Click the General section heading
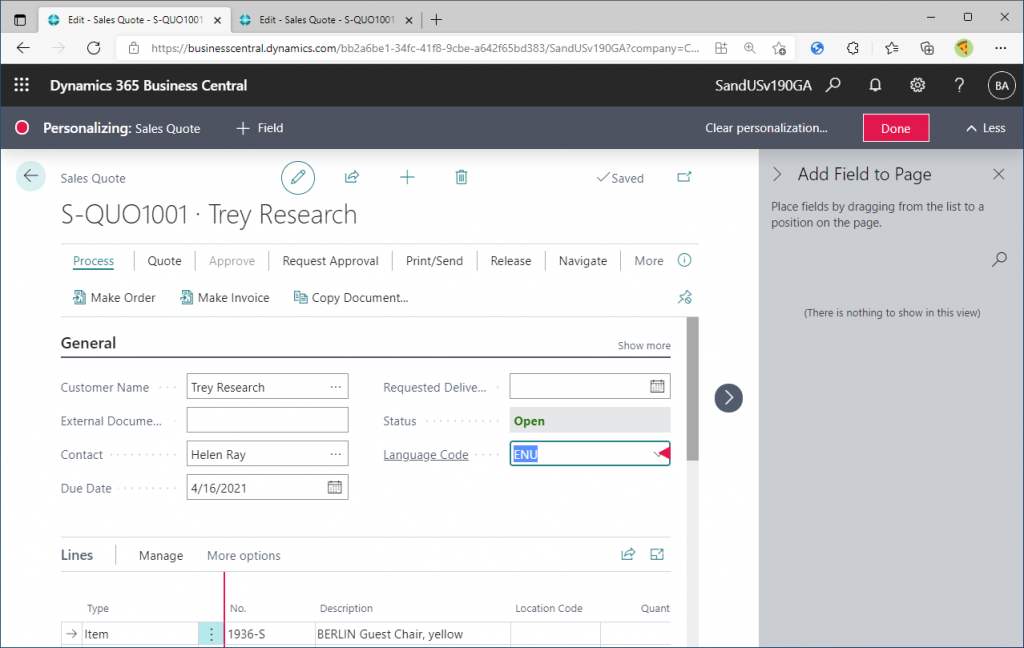Image resolution: width=1024 pixels, height=648 pixels. pyautogui.click(x=88, y=343)
